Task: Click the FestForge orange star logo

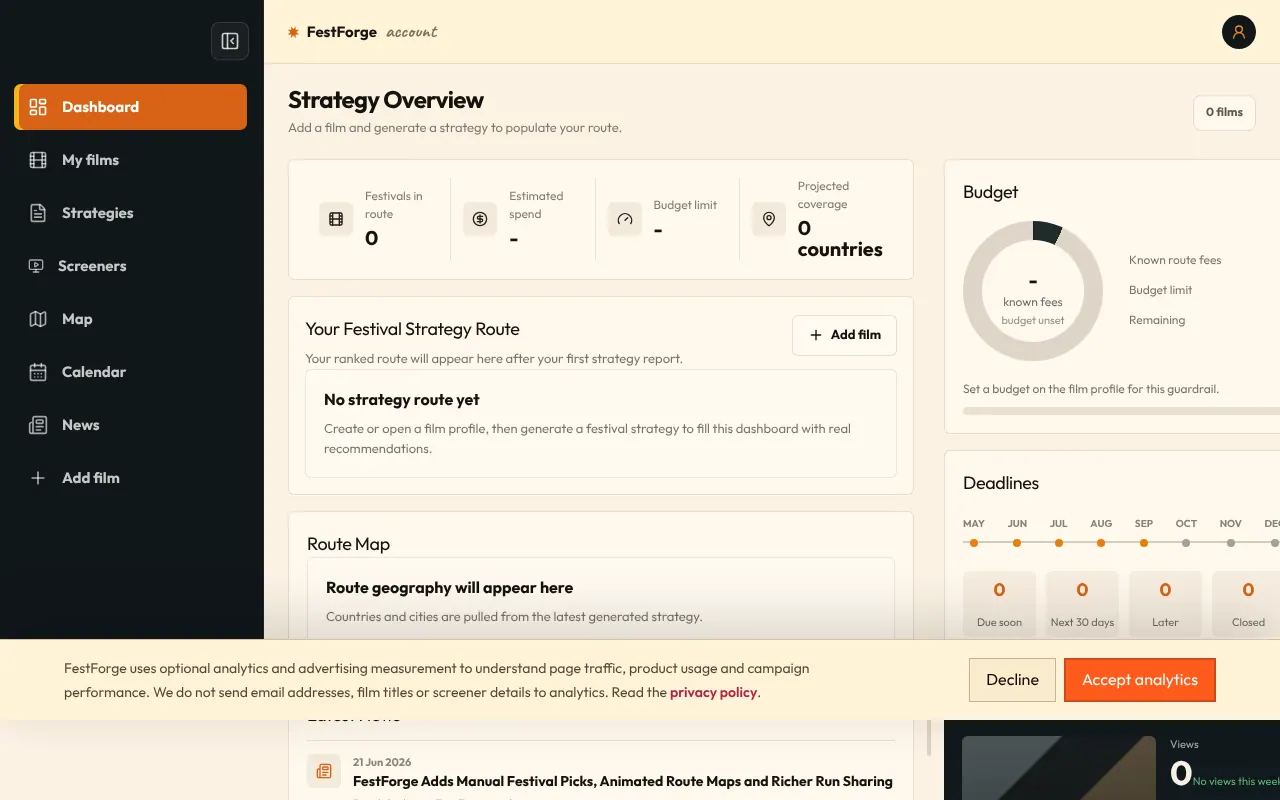Action: coord(293,32)
